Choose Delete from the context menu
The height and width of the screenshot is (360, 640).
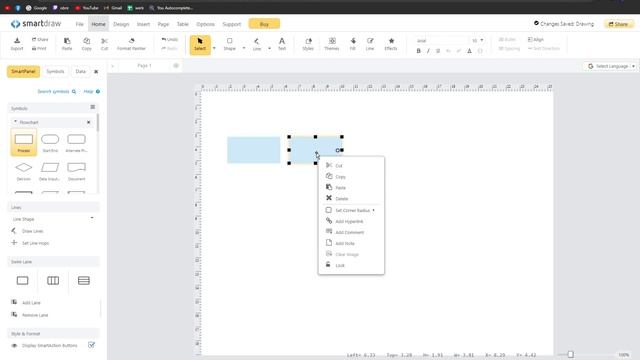(351, 199)
